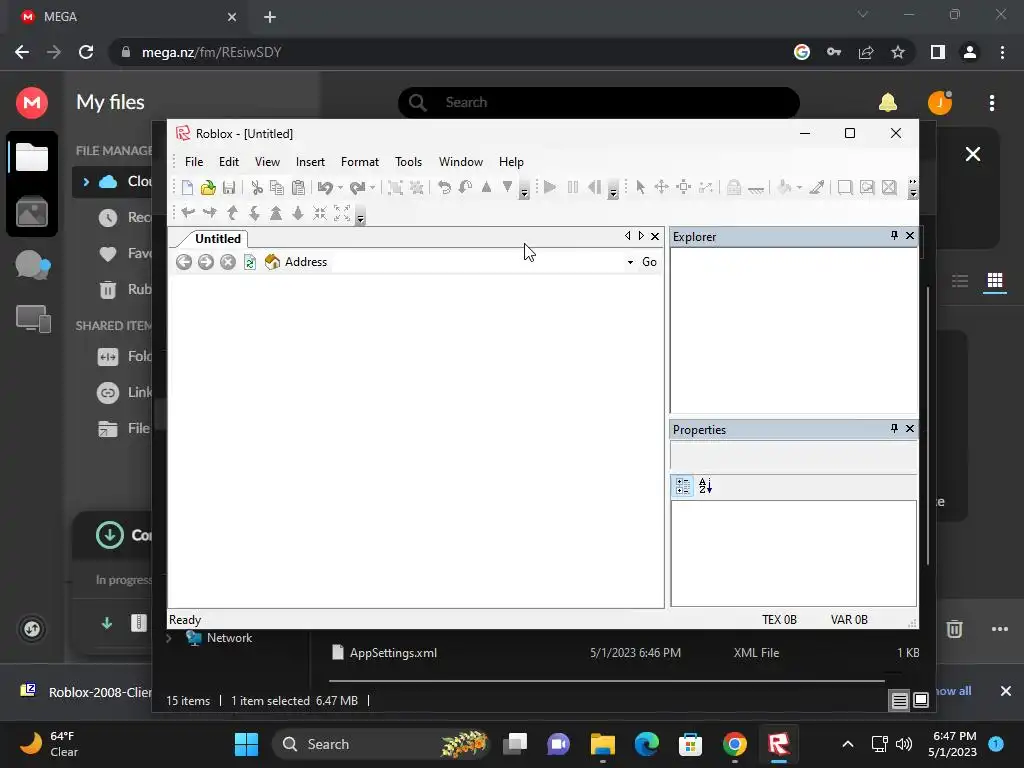This screenshot has height=768, width=1024.
Task: Select the eyedropper dropper tool
Action: click(x=817, y=188)
